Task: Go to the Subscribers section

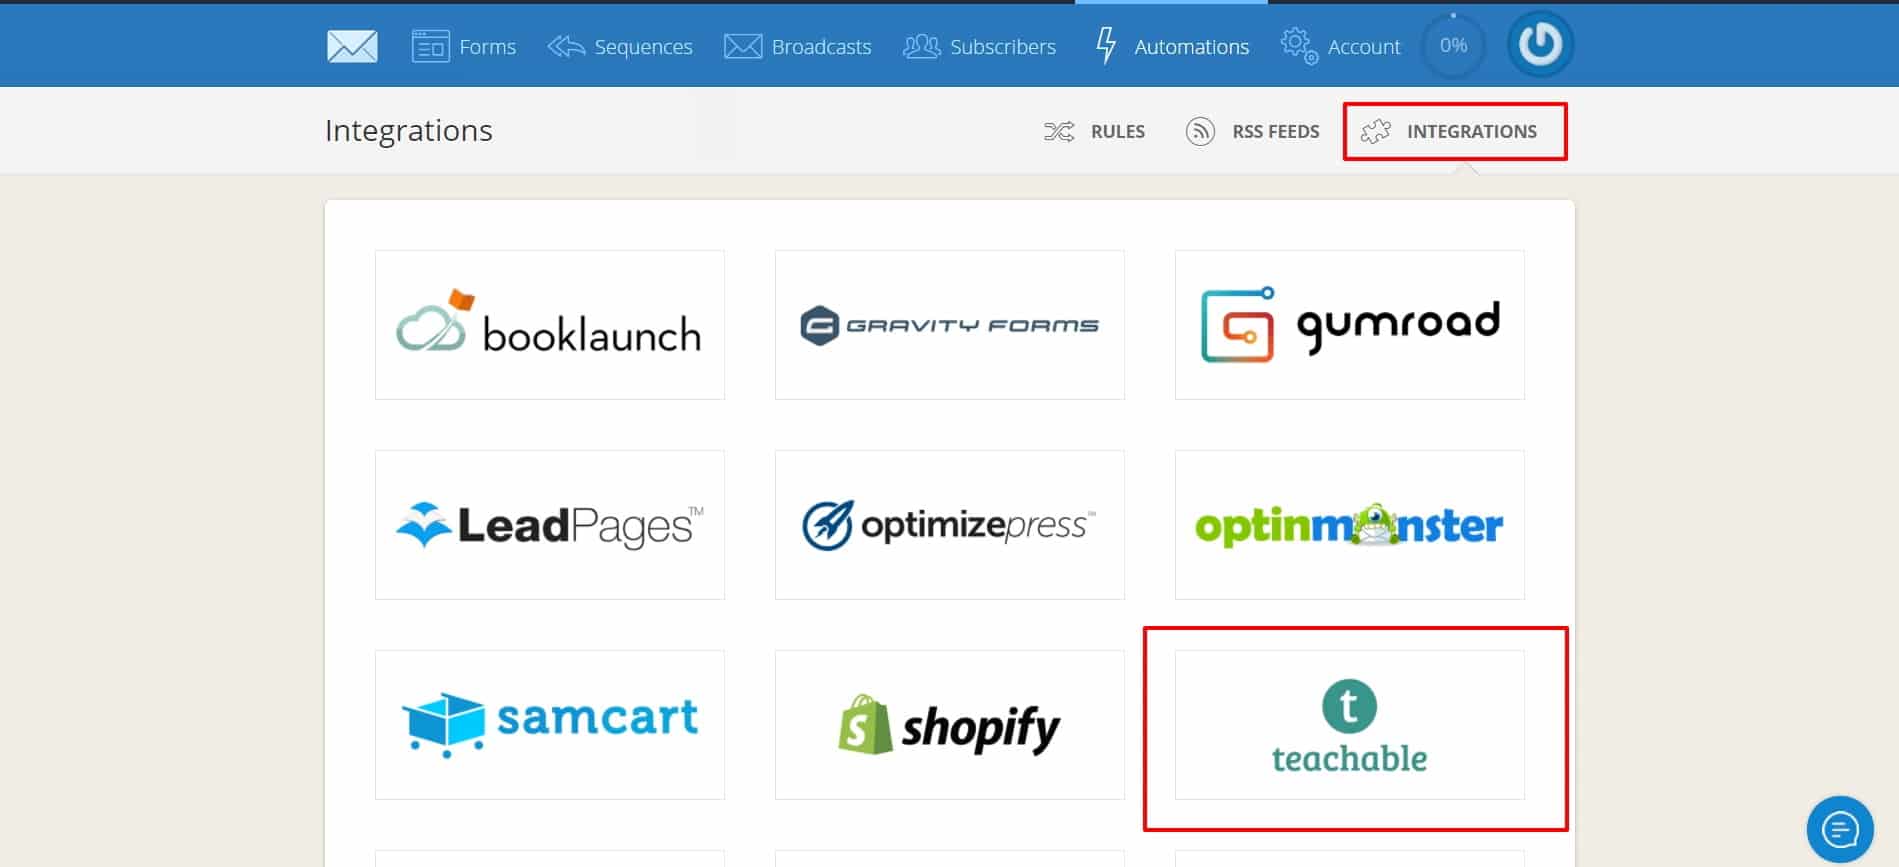Action: [x=979, y=46]
